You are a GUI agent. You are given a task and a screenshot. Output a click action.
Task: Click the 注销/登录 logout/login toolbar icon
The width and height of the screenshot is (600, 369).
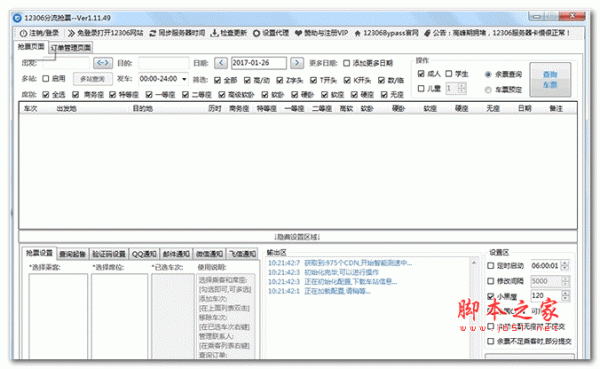tap(24, 33)
